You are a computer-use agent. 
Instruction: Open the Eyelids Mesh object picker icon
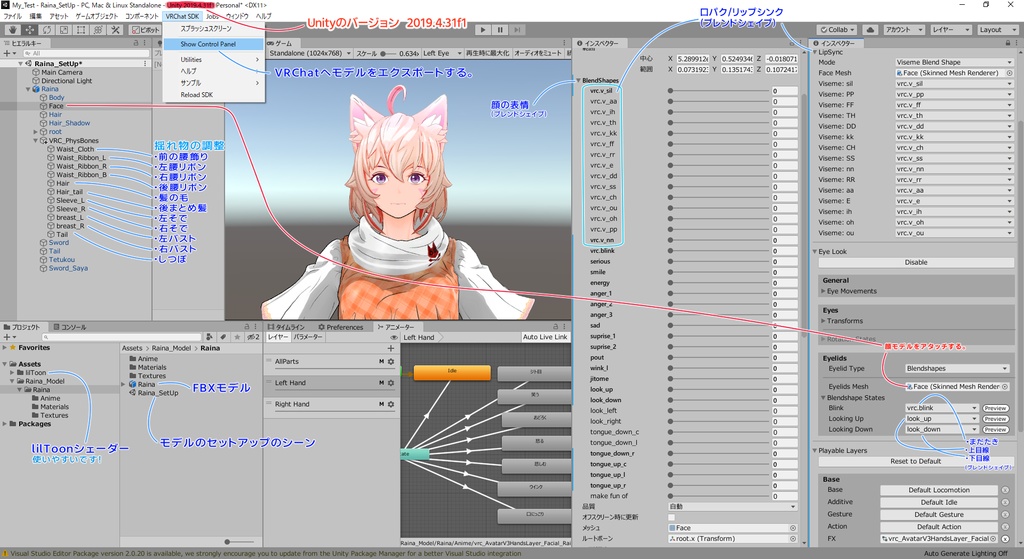coord(1004,387)
